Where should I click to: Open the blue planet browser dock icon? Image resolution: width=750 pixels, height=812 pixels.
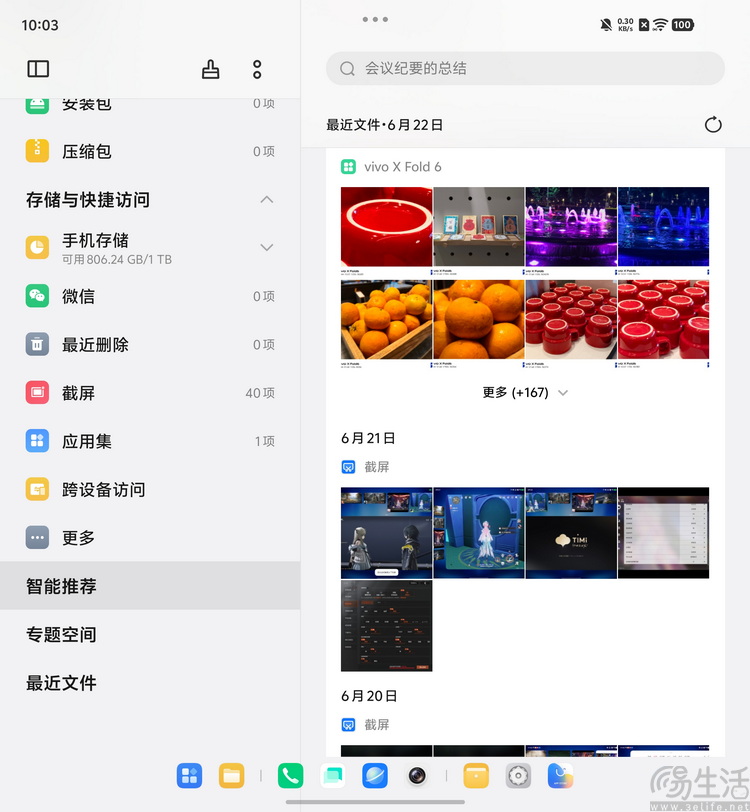pyautogui.click(x=375, y=776)
